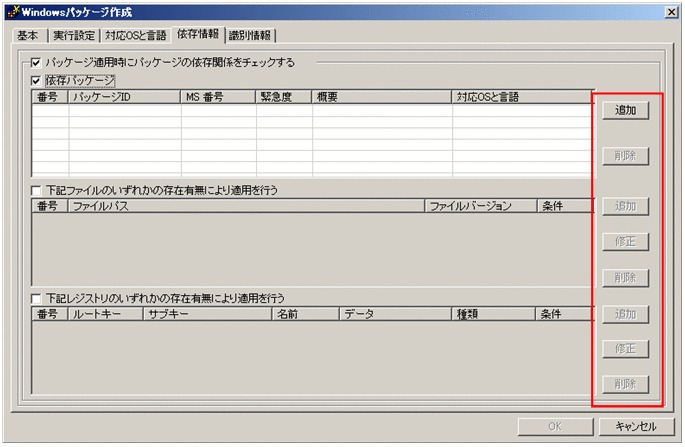
Task: Click the キャンセル button
Action: tap(637, 426)
